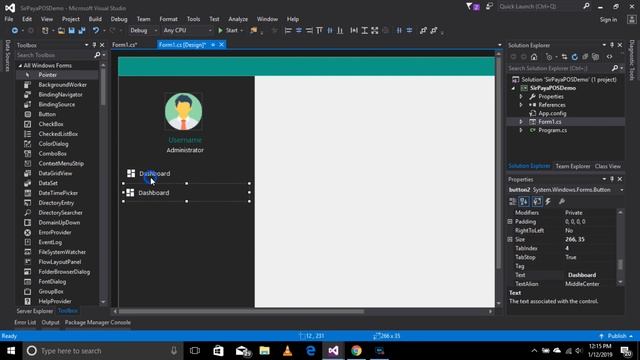
Task: Expand the Padding property row
Action: pos(510,222)
